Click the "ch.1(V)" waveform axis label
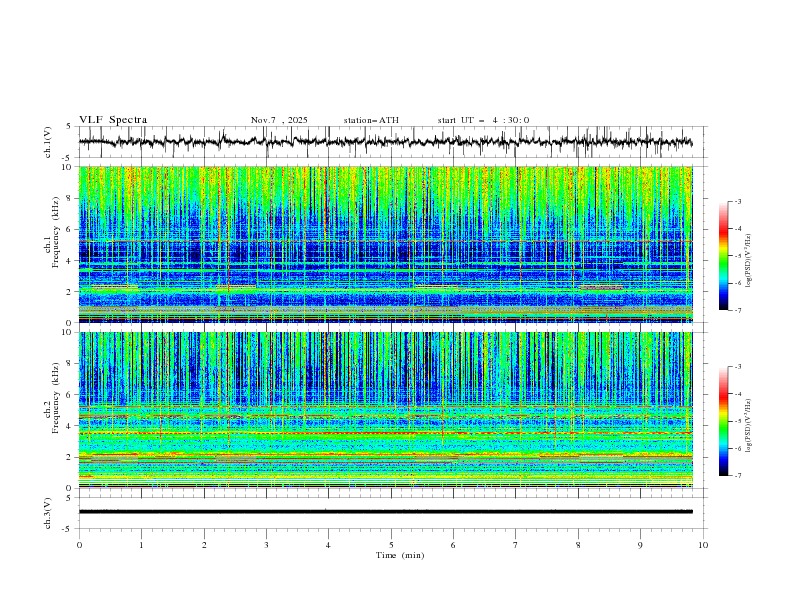Image resolution: width=792 pixels, height=612 pixels. click(x=48, y=142)
